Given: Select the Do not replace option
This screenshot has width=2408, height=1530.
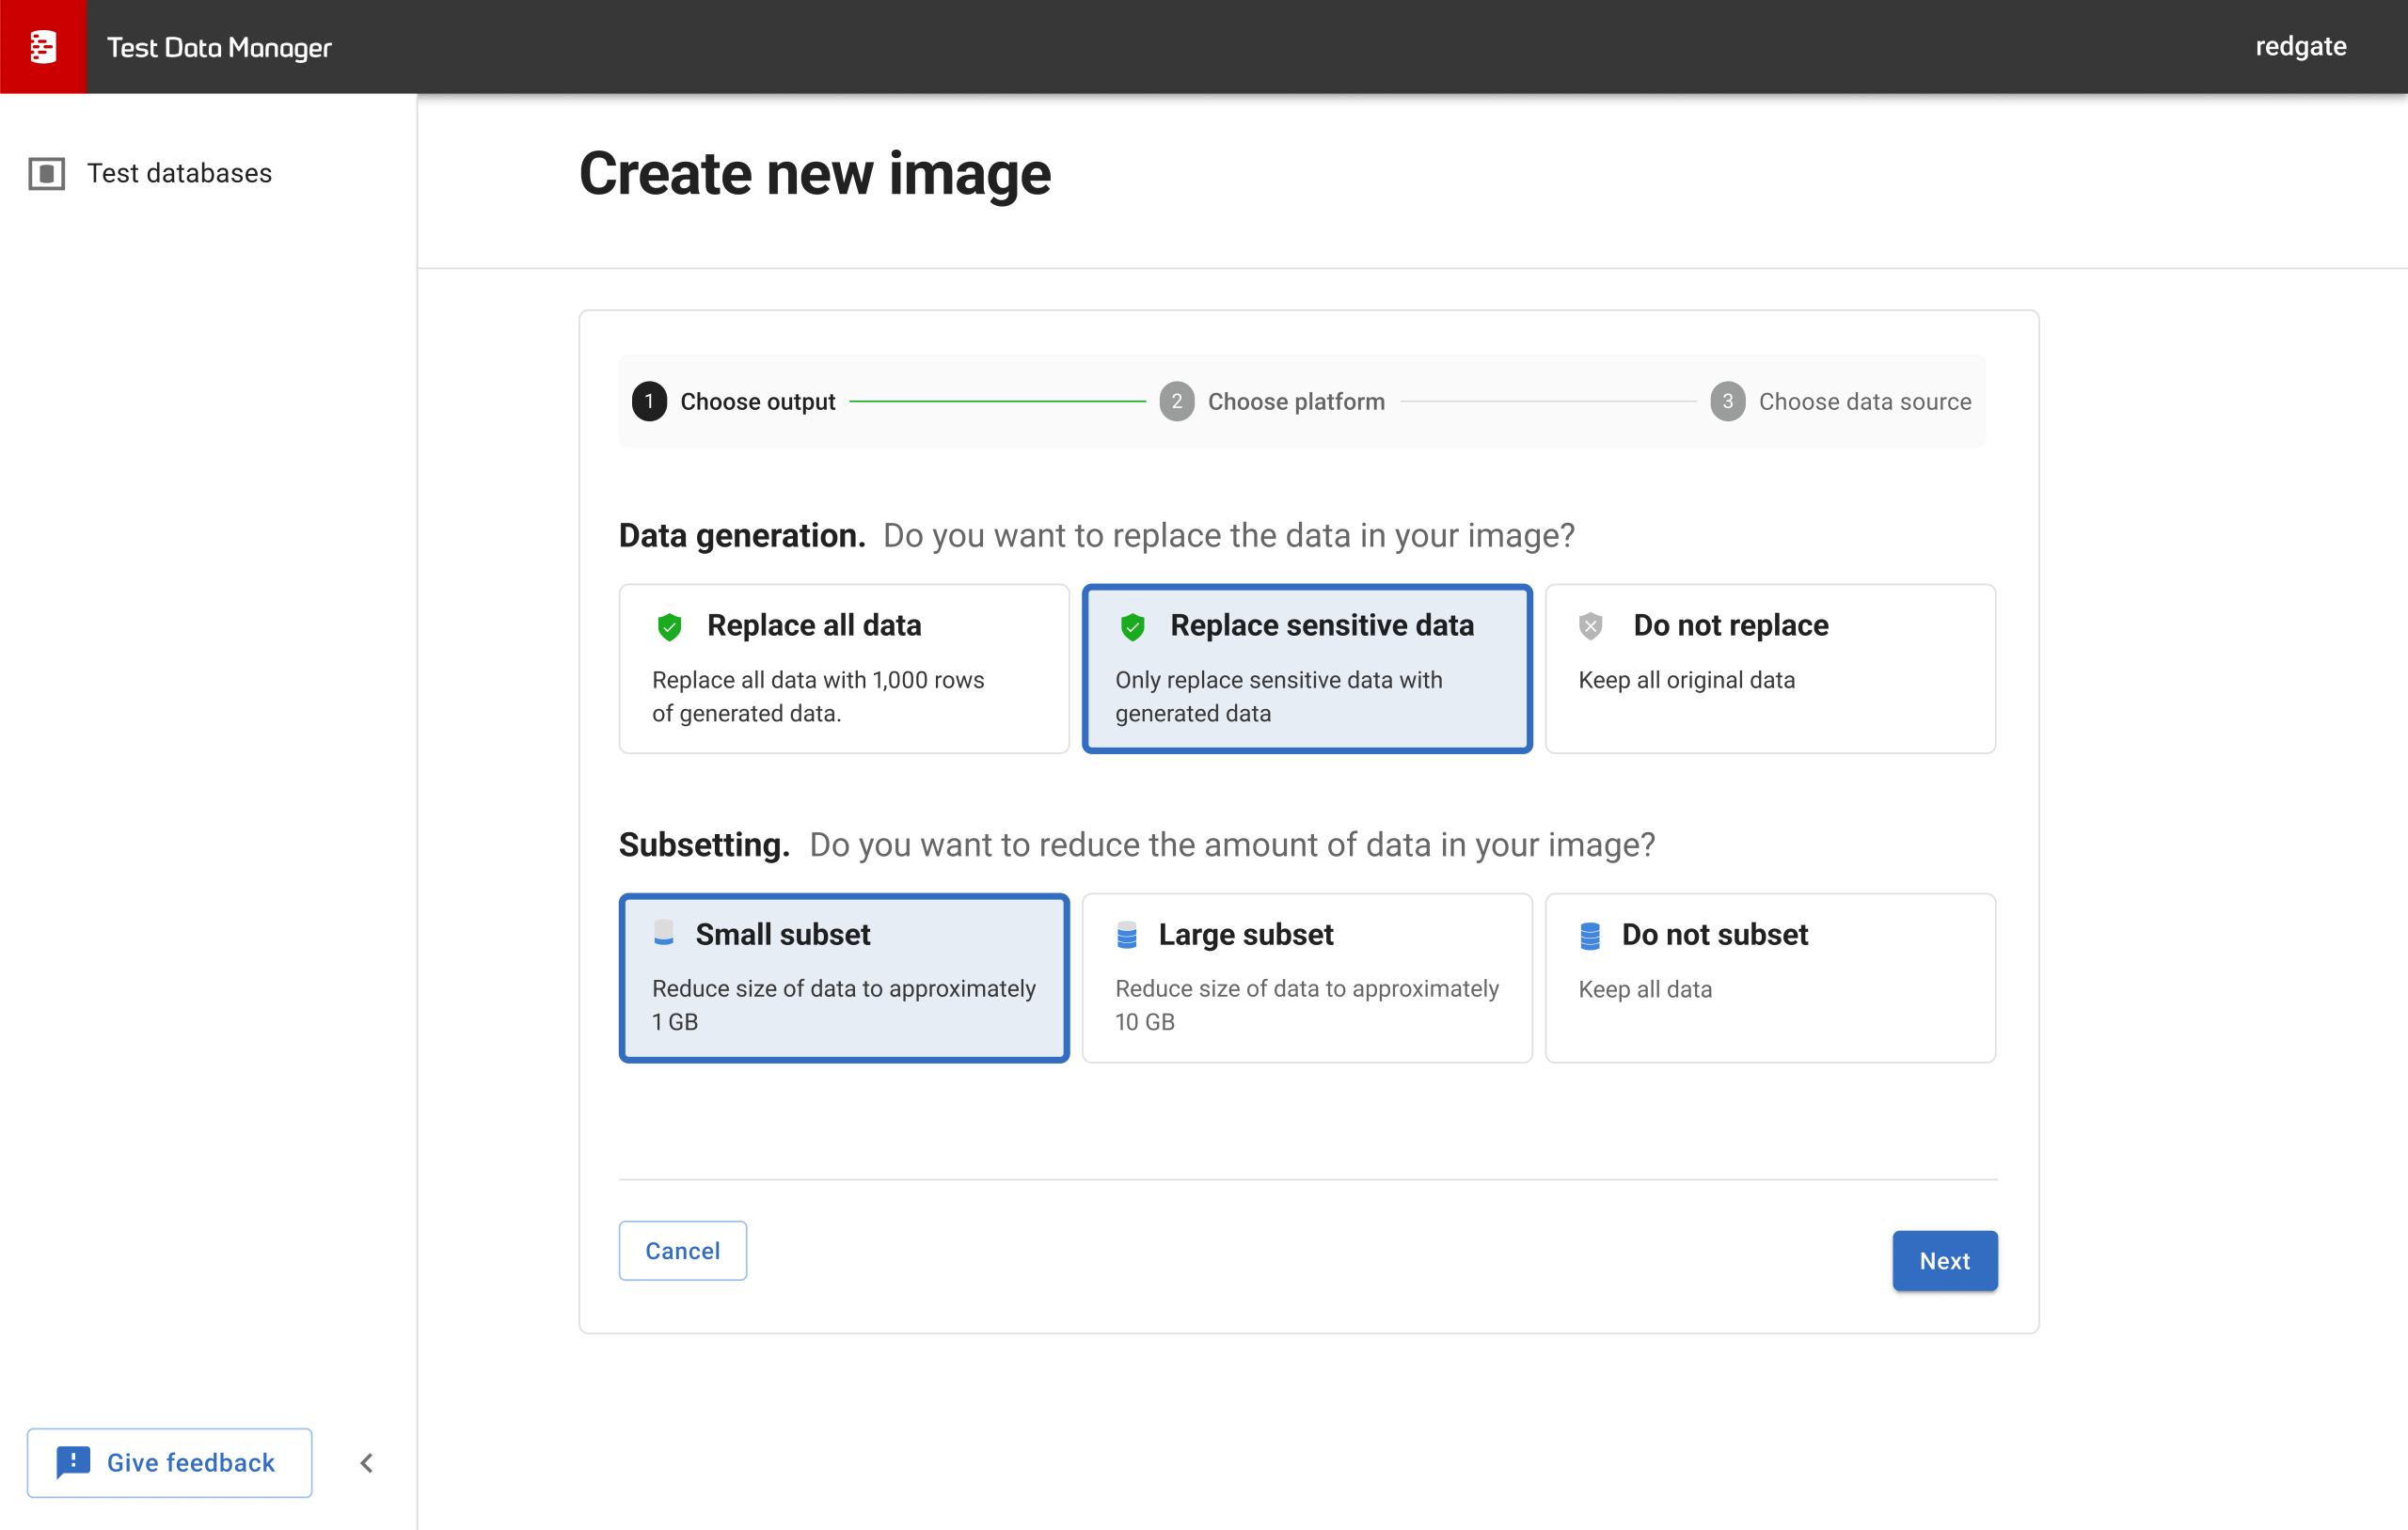Looking at the screenshot, I should 1770,668.
